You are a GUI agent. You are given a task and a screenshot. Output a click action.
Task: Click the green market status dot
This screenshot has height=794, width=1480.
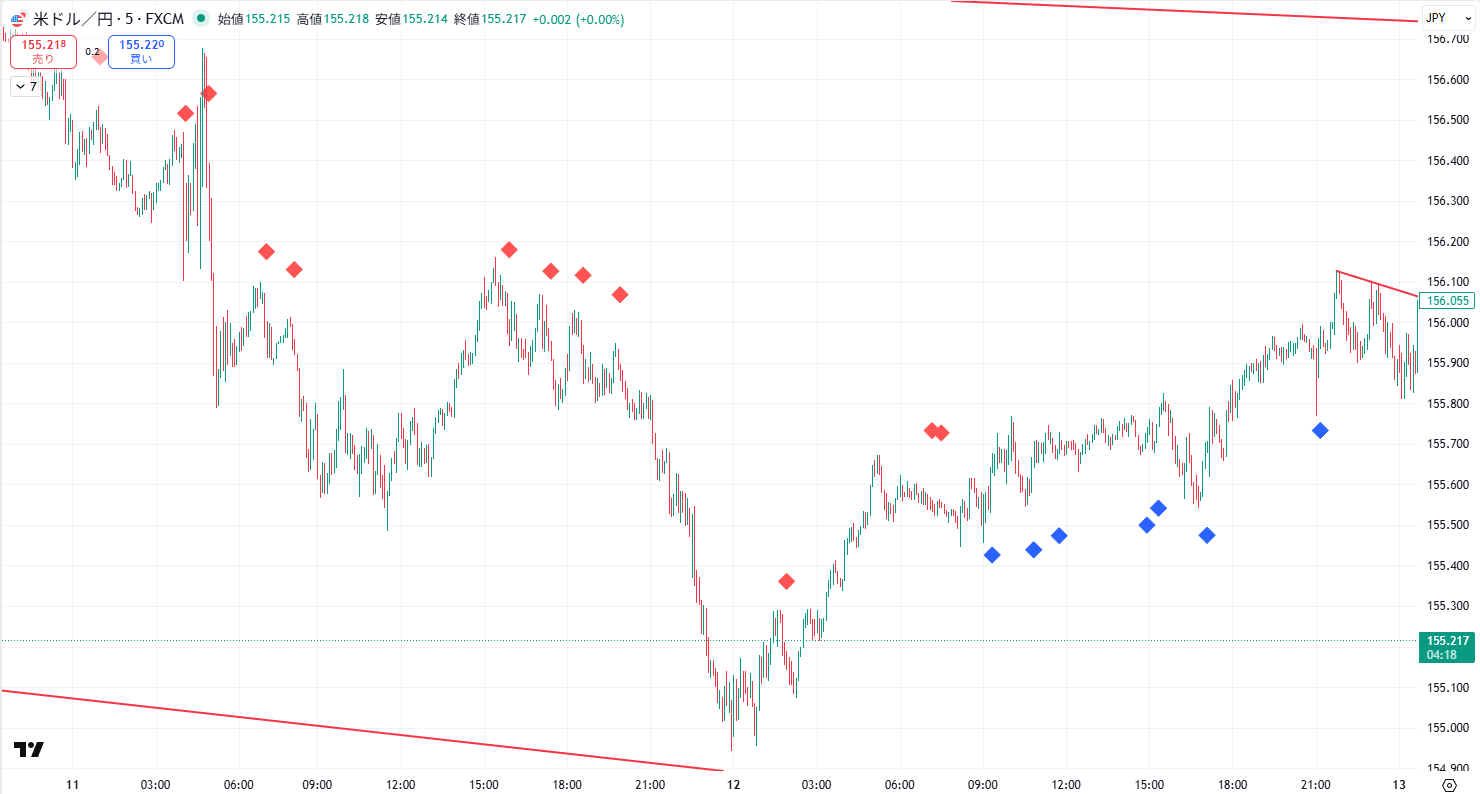[201, 18]
